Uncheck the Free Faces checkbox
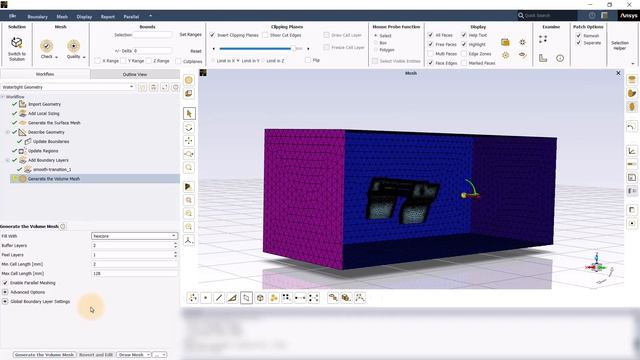 coord(431,44)
